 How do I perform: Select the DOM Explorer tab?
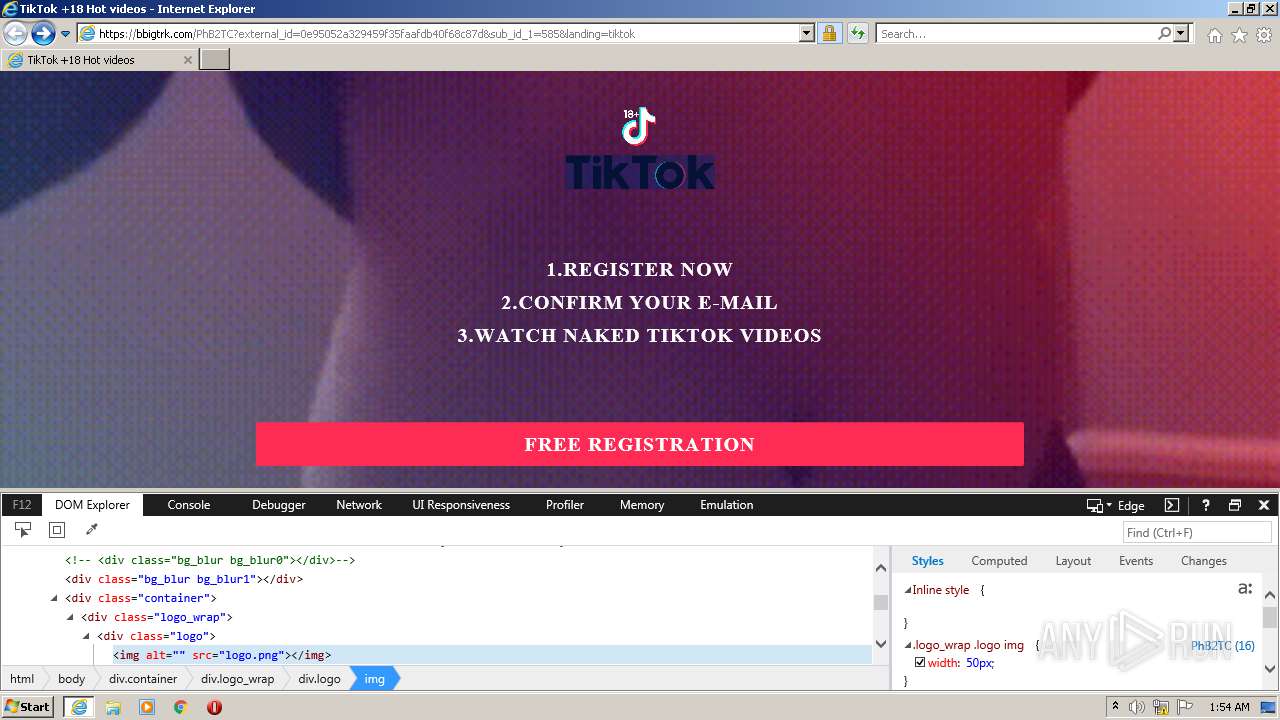point(93,505)
